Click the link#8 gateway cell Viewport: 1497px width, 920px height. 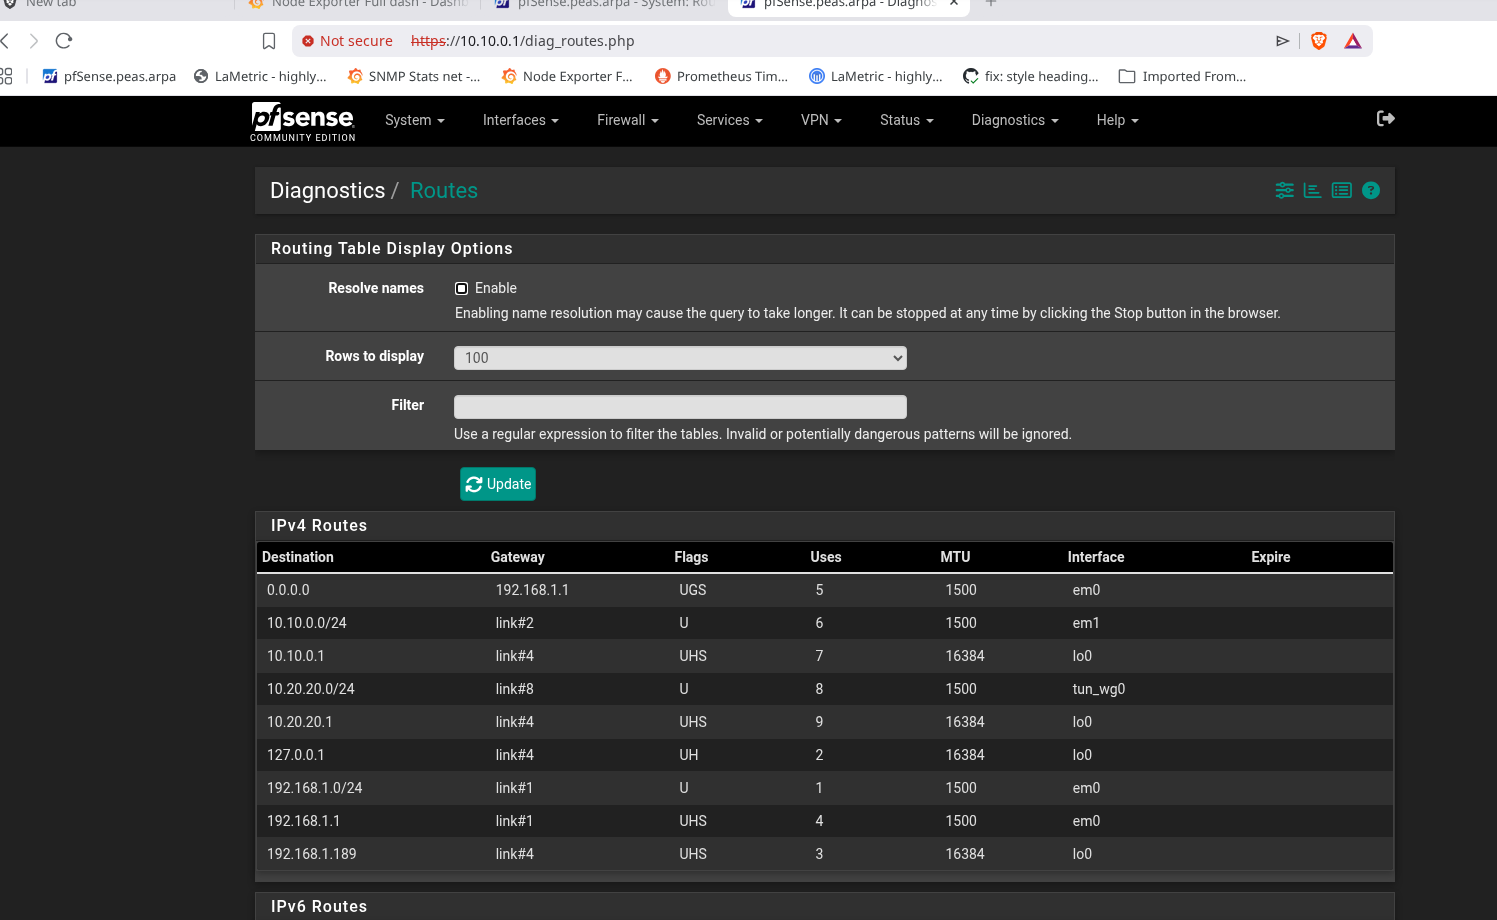(515, 689)
